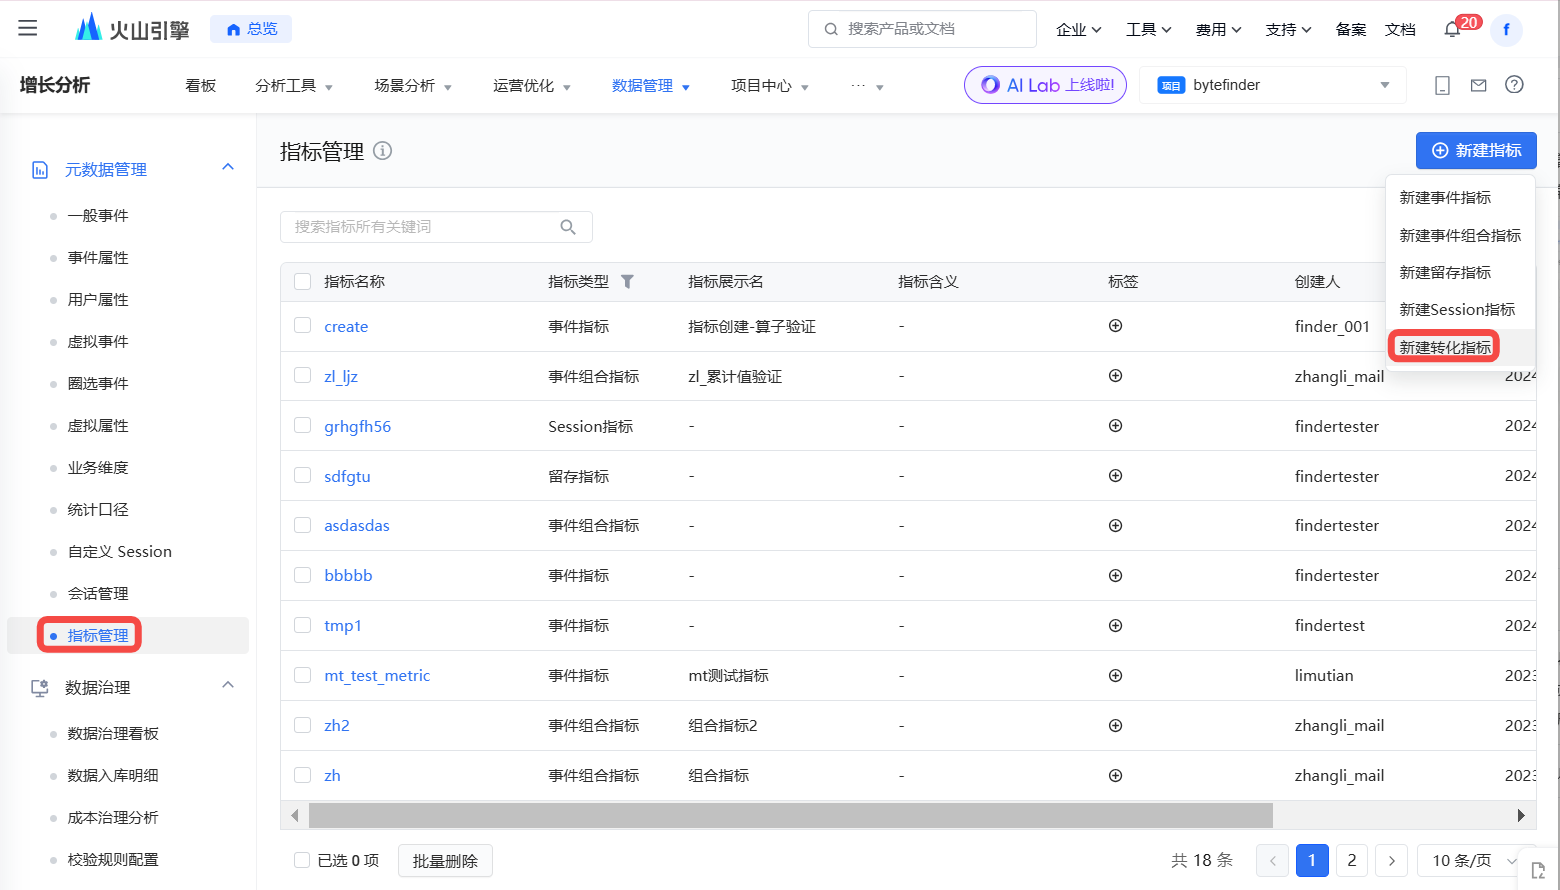Viewport: 1560px width, 890px height.
Task: Check the tmp1 row checkbox
Action: [303, 625]
